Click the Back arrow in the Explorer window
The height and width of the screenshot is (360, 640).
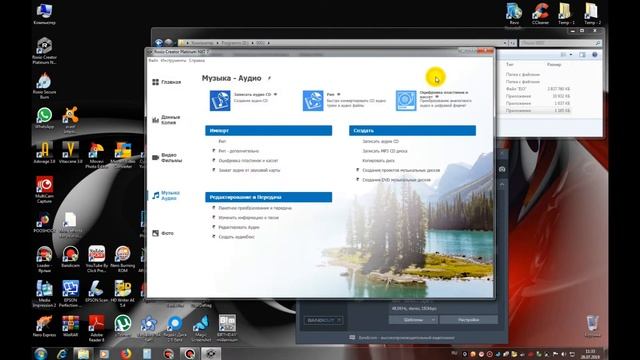(159, 42)
